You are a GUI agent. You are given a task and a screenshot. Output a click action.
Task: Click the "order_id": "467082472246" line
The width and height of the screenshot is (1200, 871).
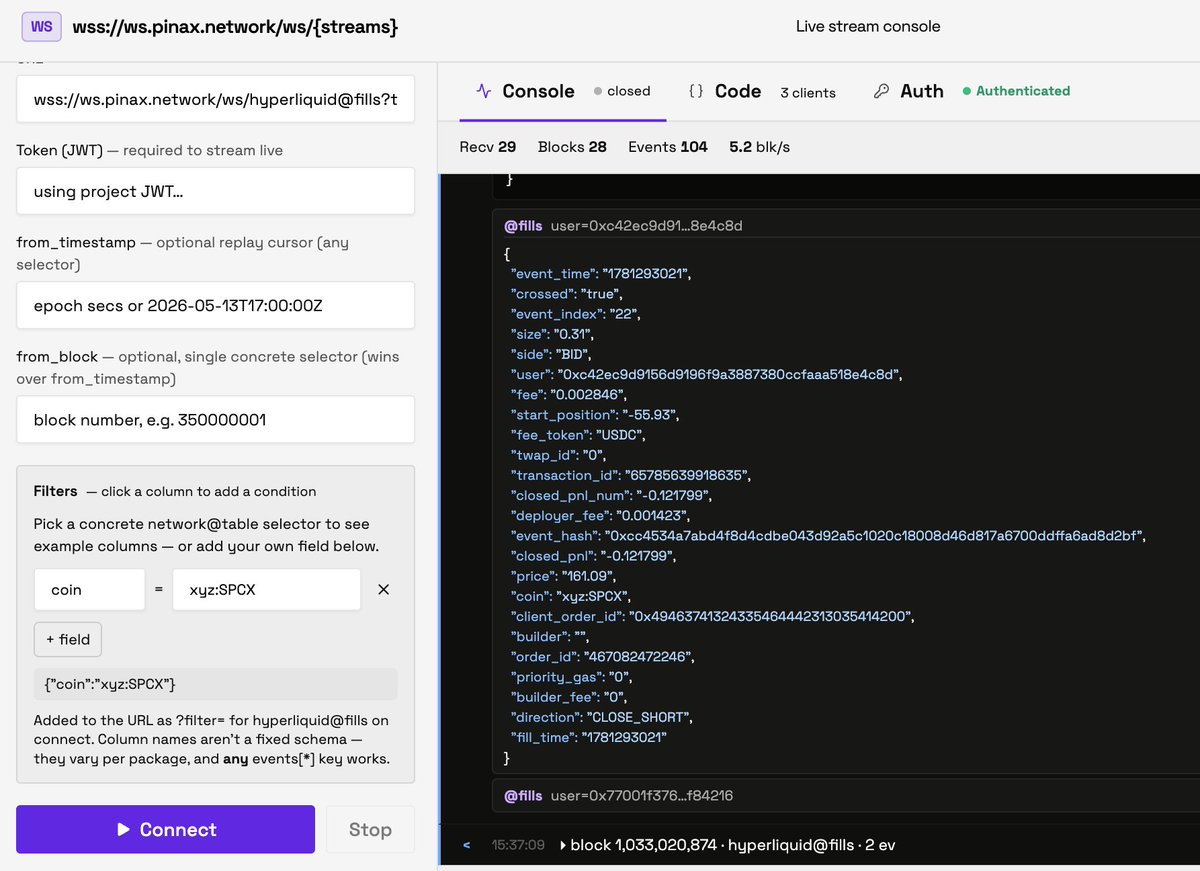(602, 657)
